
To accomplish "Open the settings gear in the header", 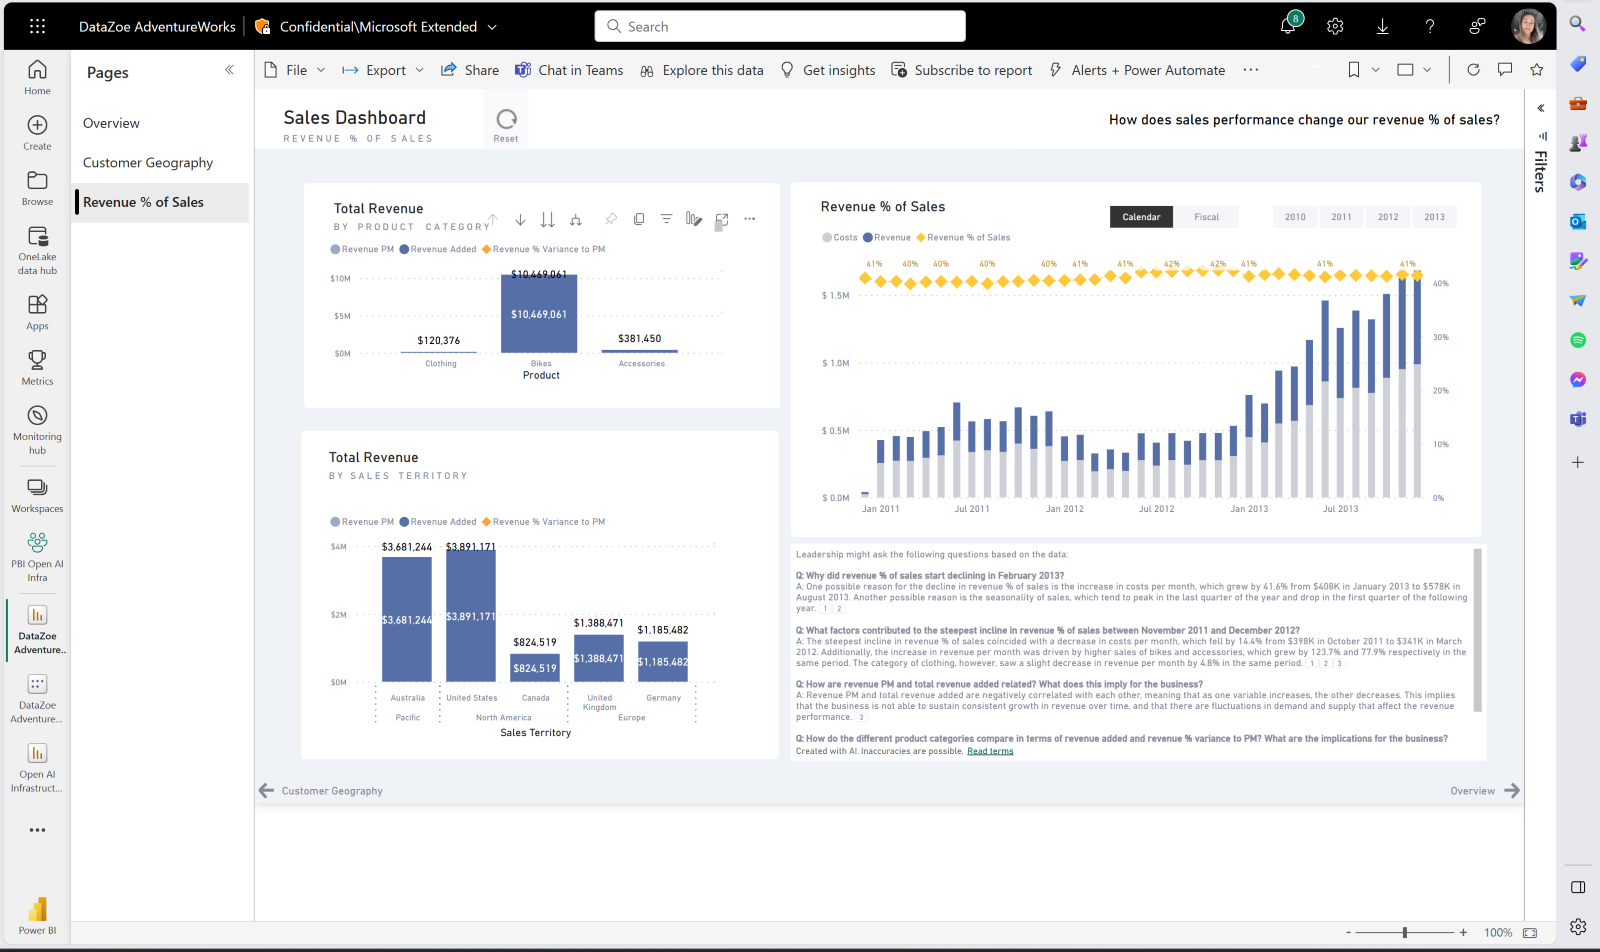I will tap(1335, 27).
